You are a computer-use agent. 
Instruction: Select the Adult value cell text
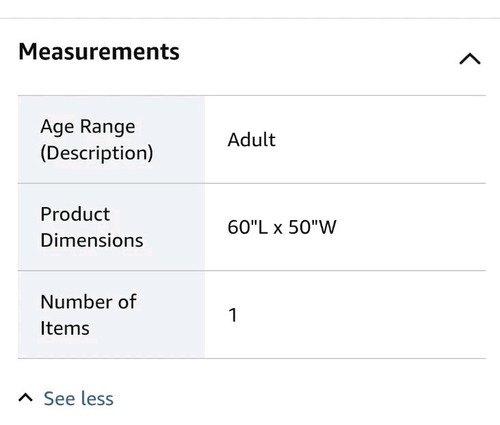252,139
